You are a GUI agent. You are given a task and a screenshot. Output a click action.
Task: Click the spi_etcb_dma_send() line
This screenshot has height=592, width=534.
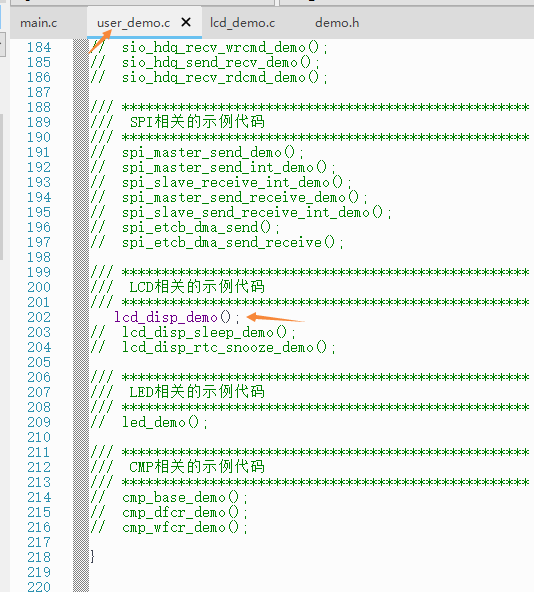tap(185, 228)
